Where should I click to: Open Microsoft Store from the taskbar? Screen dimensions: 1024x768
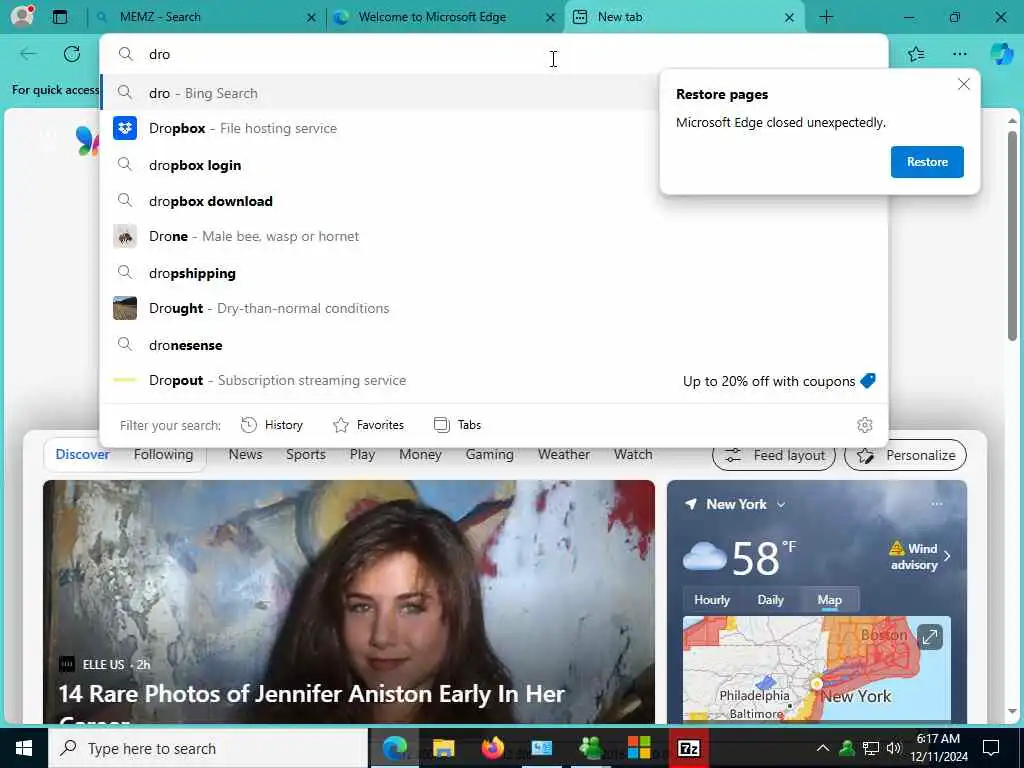pyautogui.click(x=639, y=748)
